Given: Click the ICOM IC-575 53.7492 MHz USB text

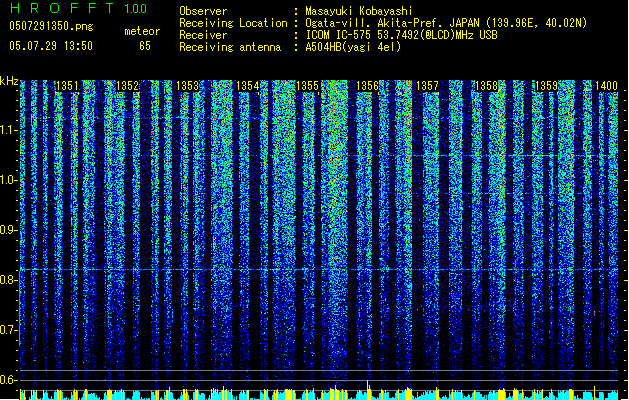Looking at the screenshot, I should [401, 35].
